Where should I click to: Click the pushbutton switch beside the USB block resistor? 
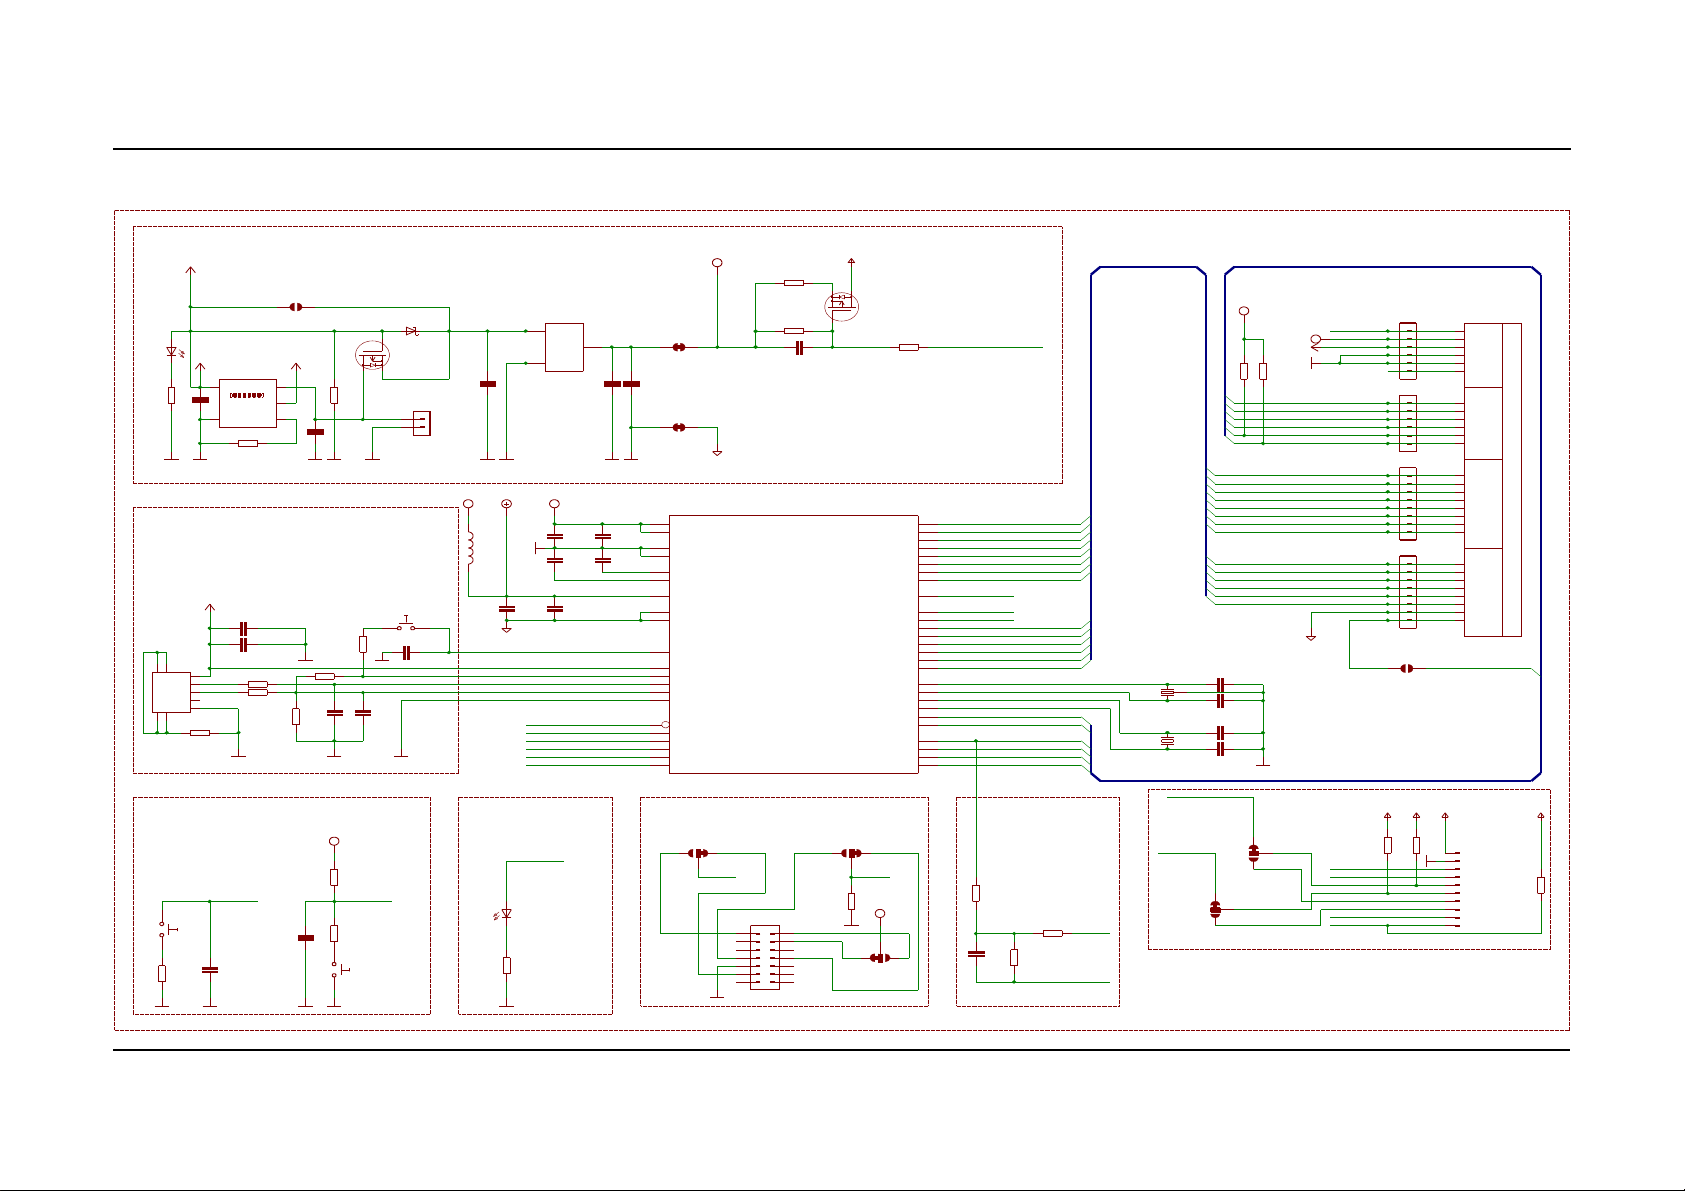click(x=406, y=625)
